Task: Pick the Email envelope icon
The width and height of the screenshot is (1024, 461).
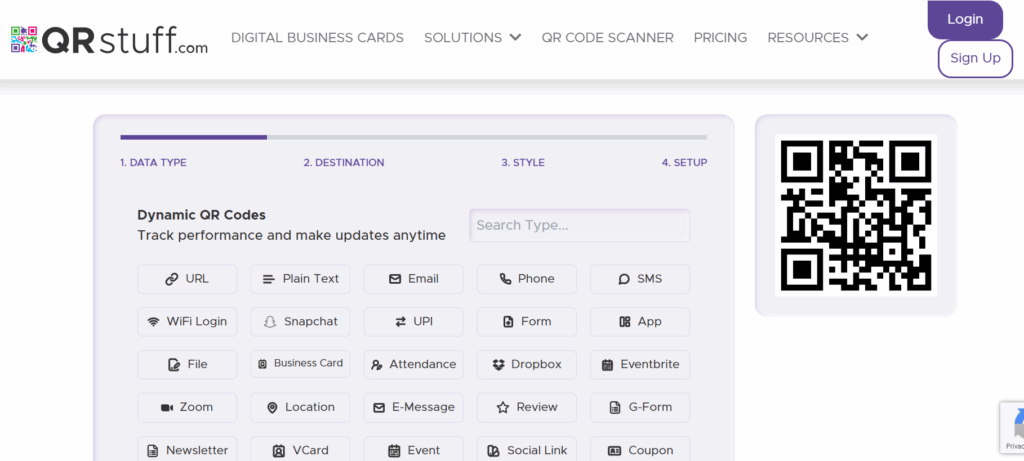Action: (x=394, y=279)
